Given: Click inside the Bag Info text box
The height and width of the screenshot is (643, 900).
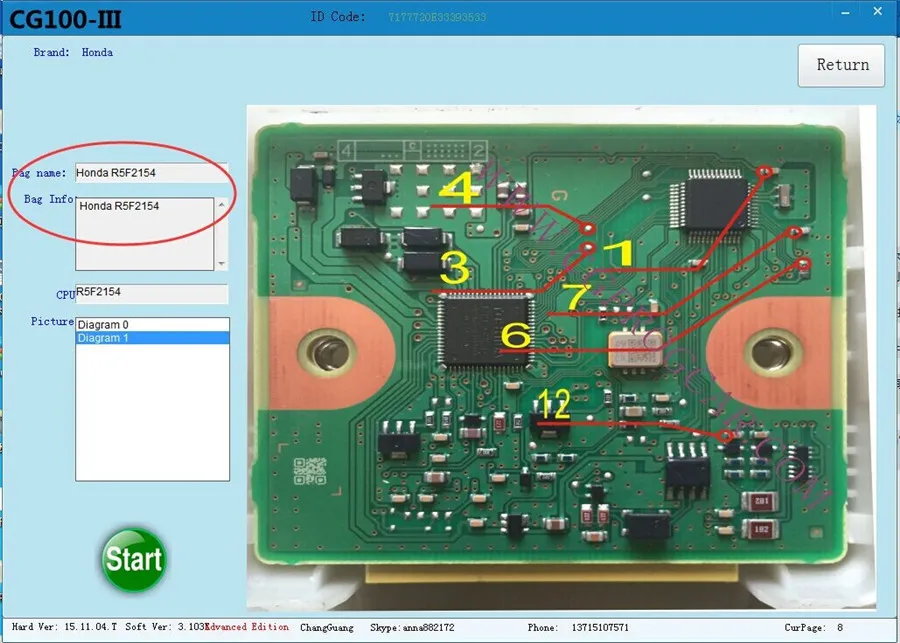Looking at the screenshot, I should pos(145,234).
